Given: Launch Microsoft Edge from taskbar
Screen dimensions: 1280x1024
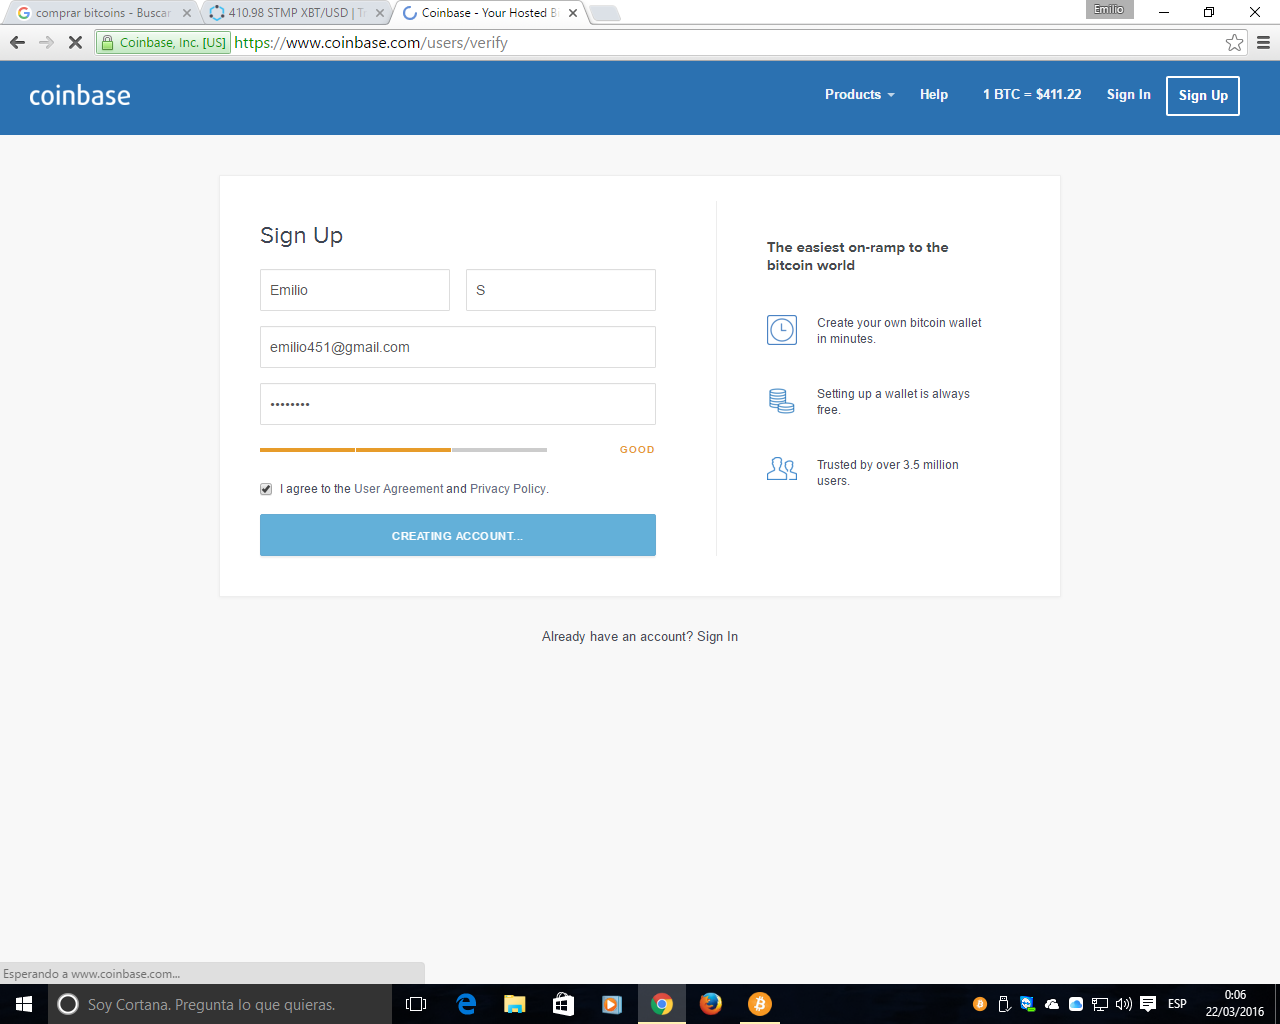Looking at the screenshot, I should point(466,1004).
